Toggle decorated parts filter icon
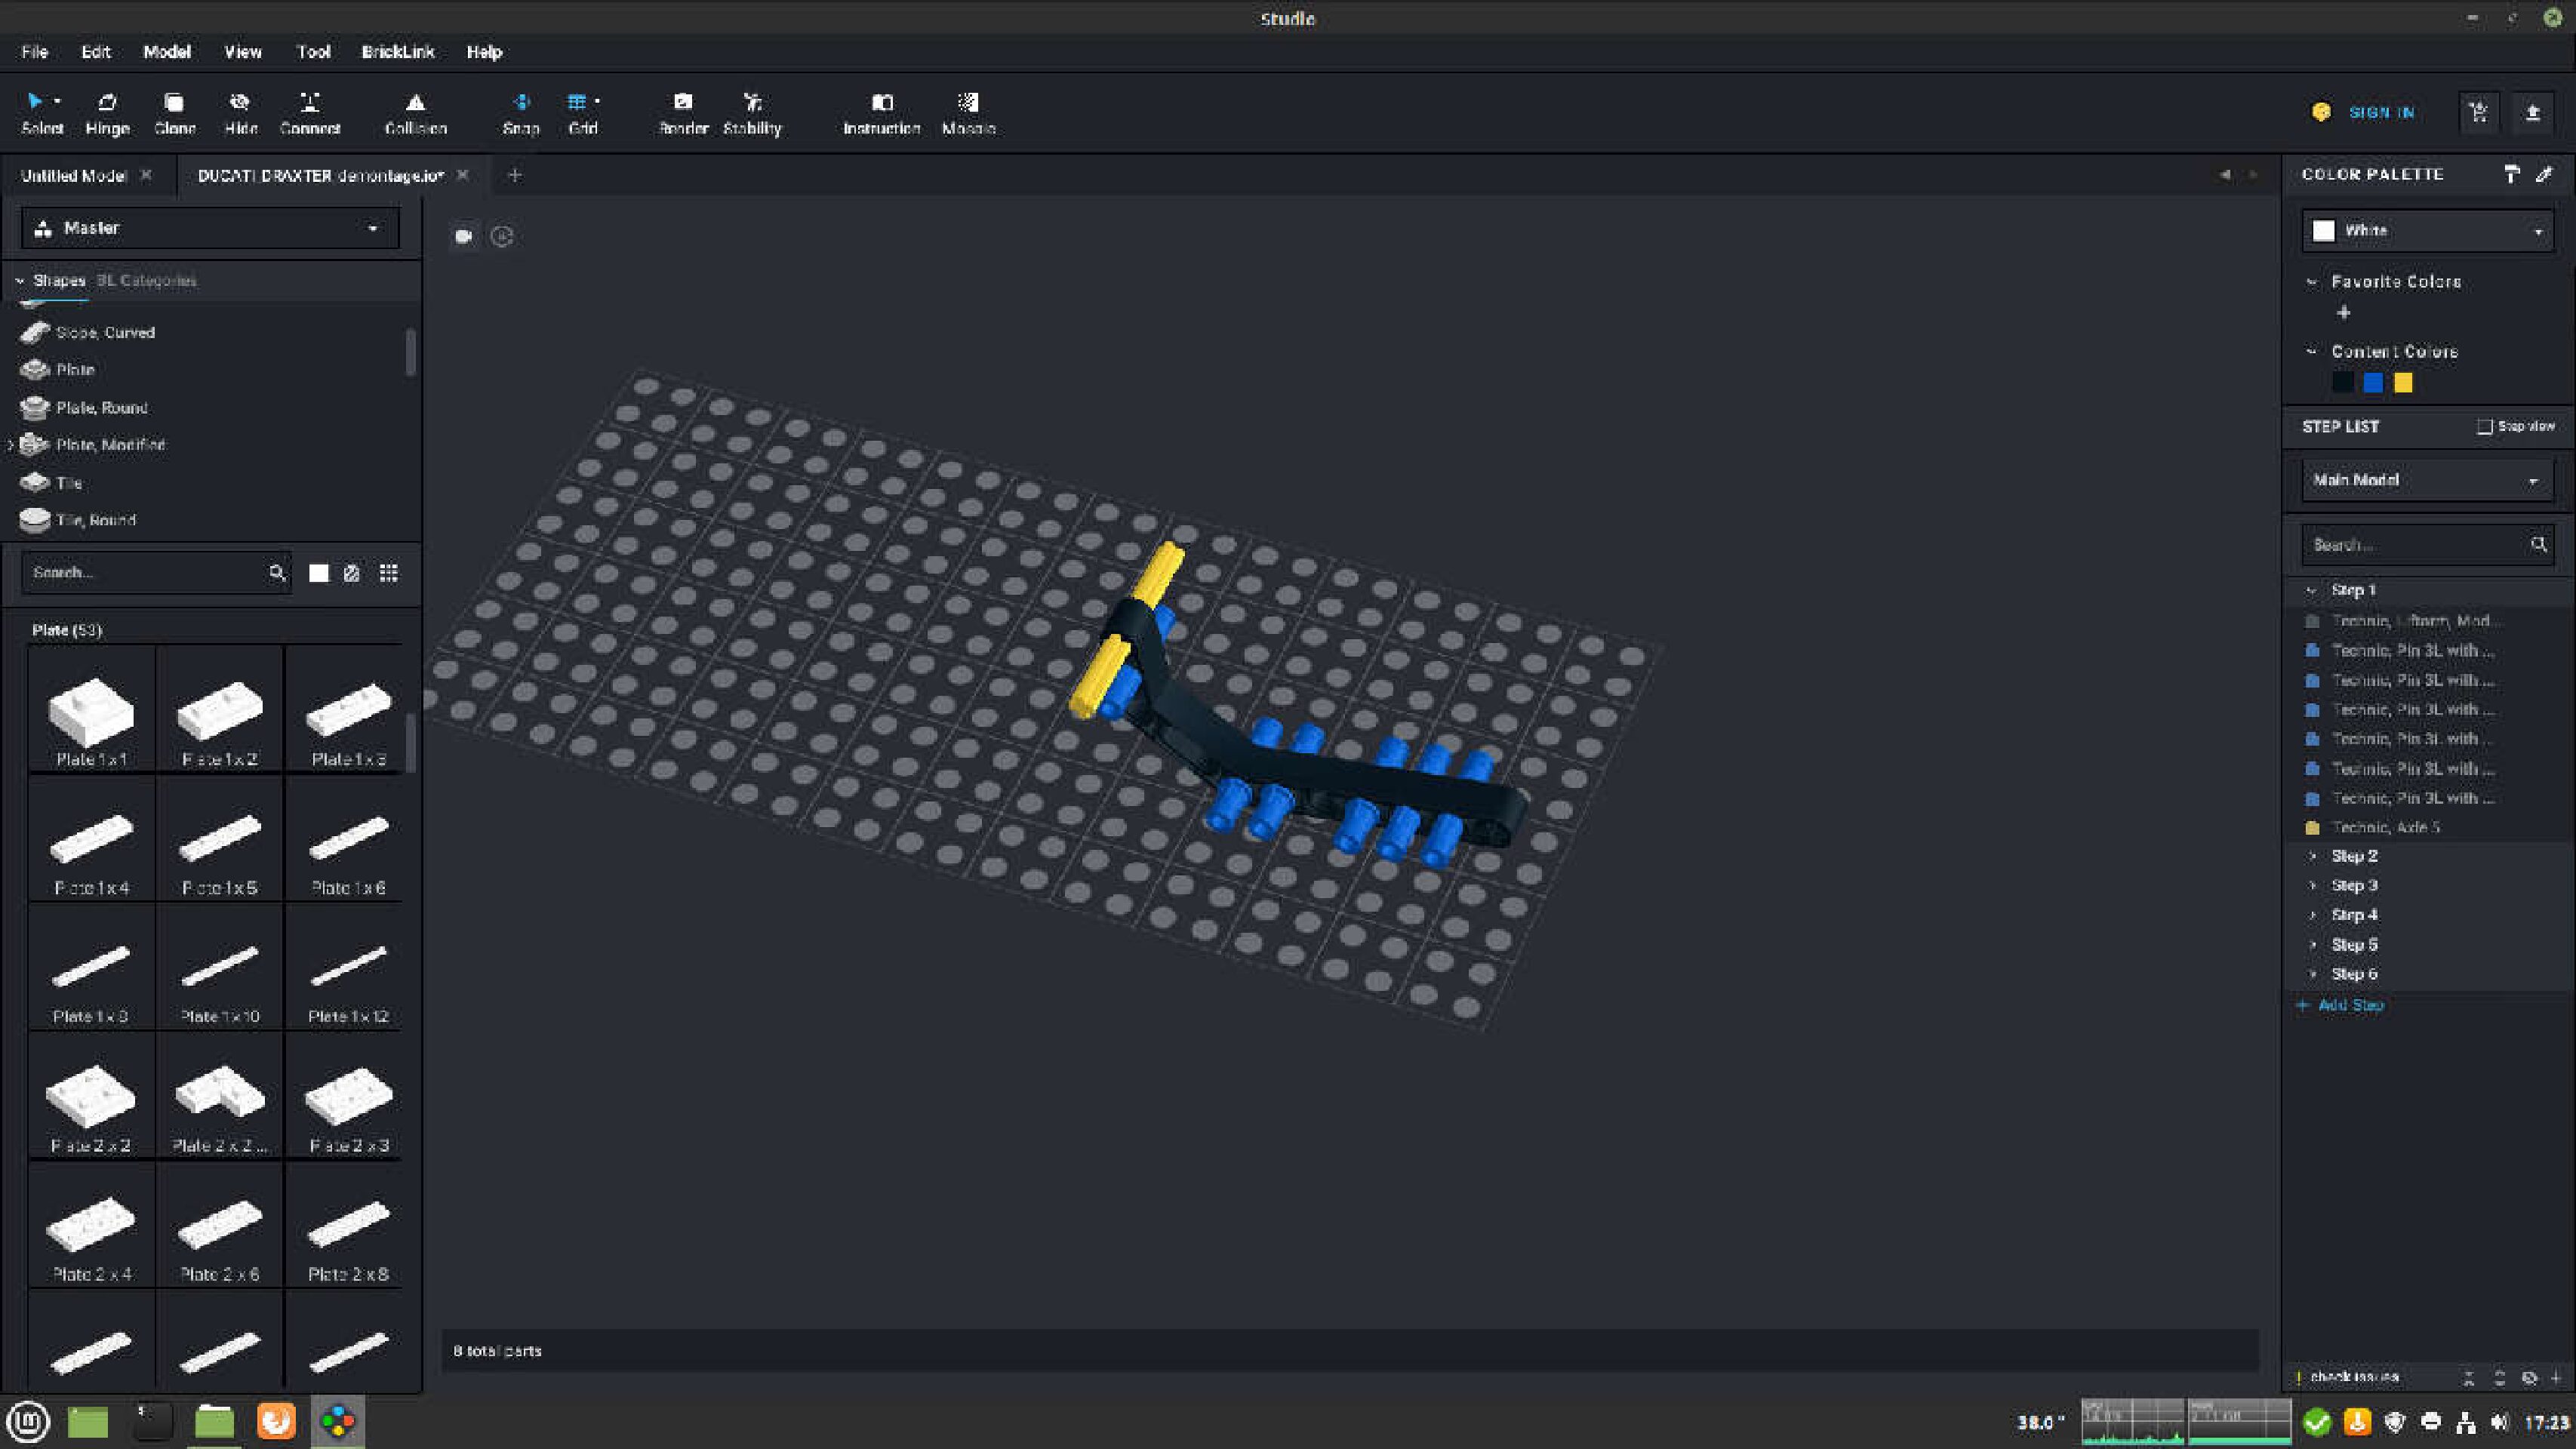 [352, 573]
